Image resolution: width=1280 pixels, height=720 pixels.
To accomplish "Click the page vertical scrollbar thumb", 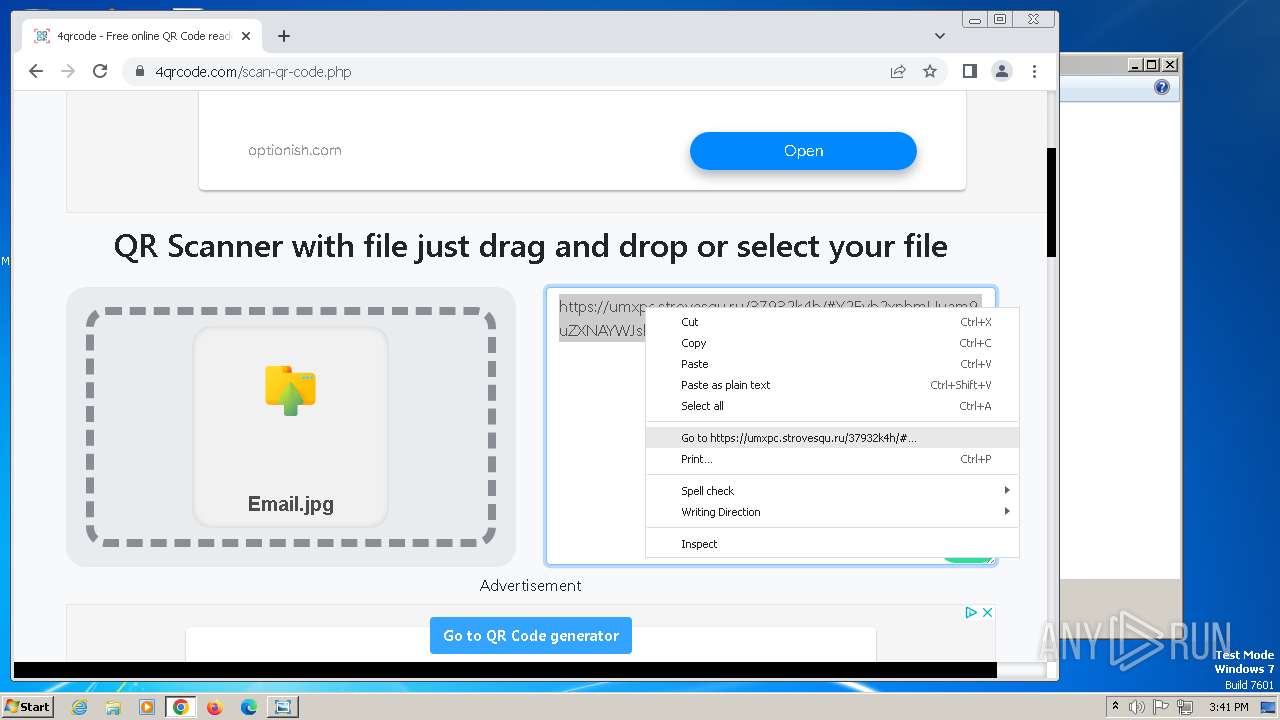I will tap(1051, 202).
